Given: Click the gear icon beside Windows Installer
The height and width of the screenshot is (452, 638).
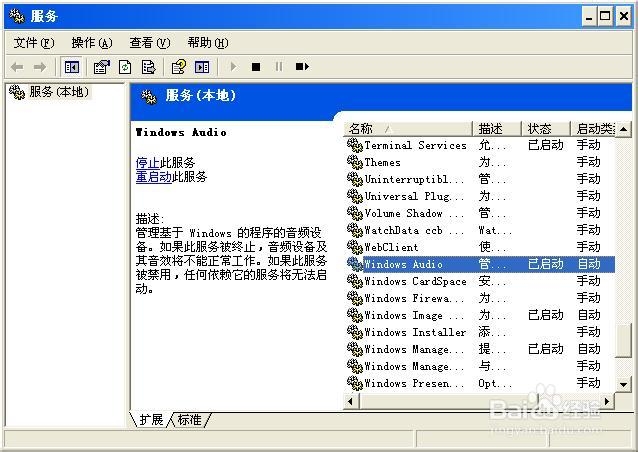Looking at the screenshot, I should click(x=355, y=332).
